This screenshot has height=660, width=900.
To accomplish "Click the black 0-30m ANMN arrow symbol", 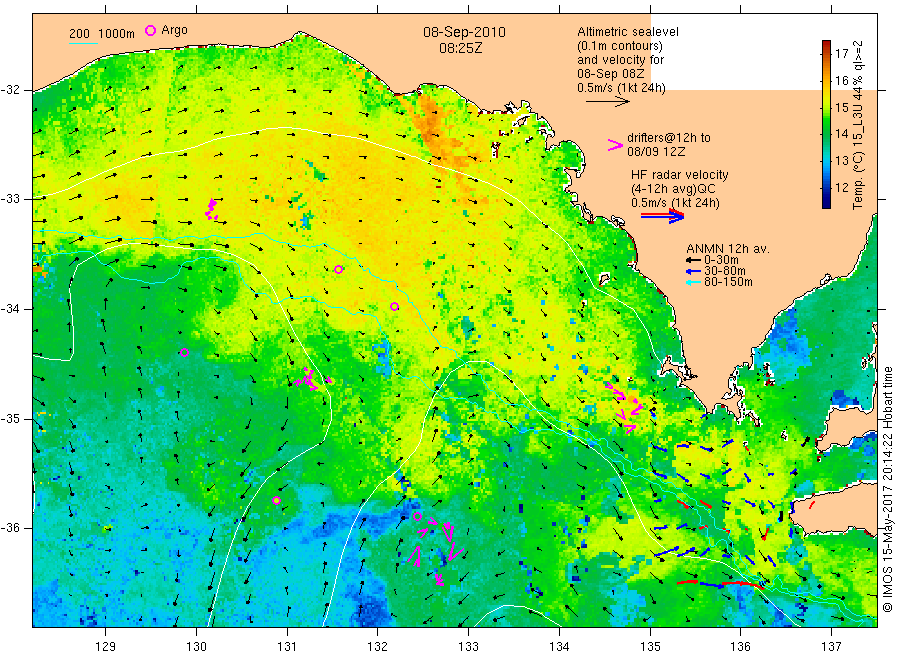I will 693,261.
